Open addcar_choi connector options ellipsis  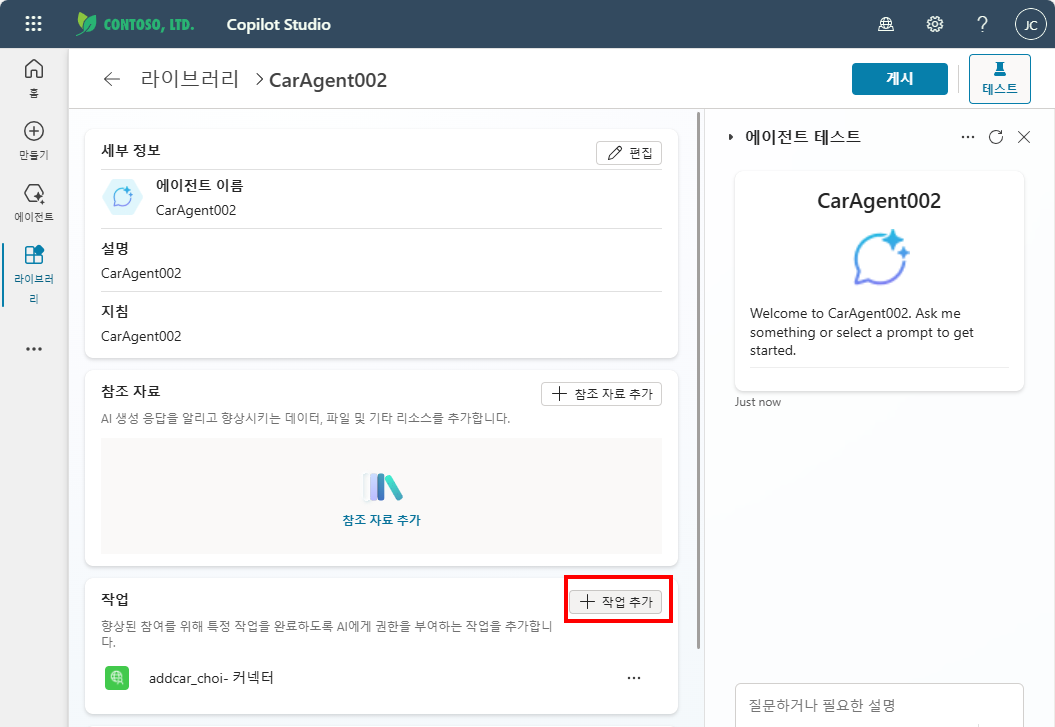(x=634, y=678)
